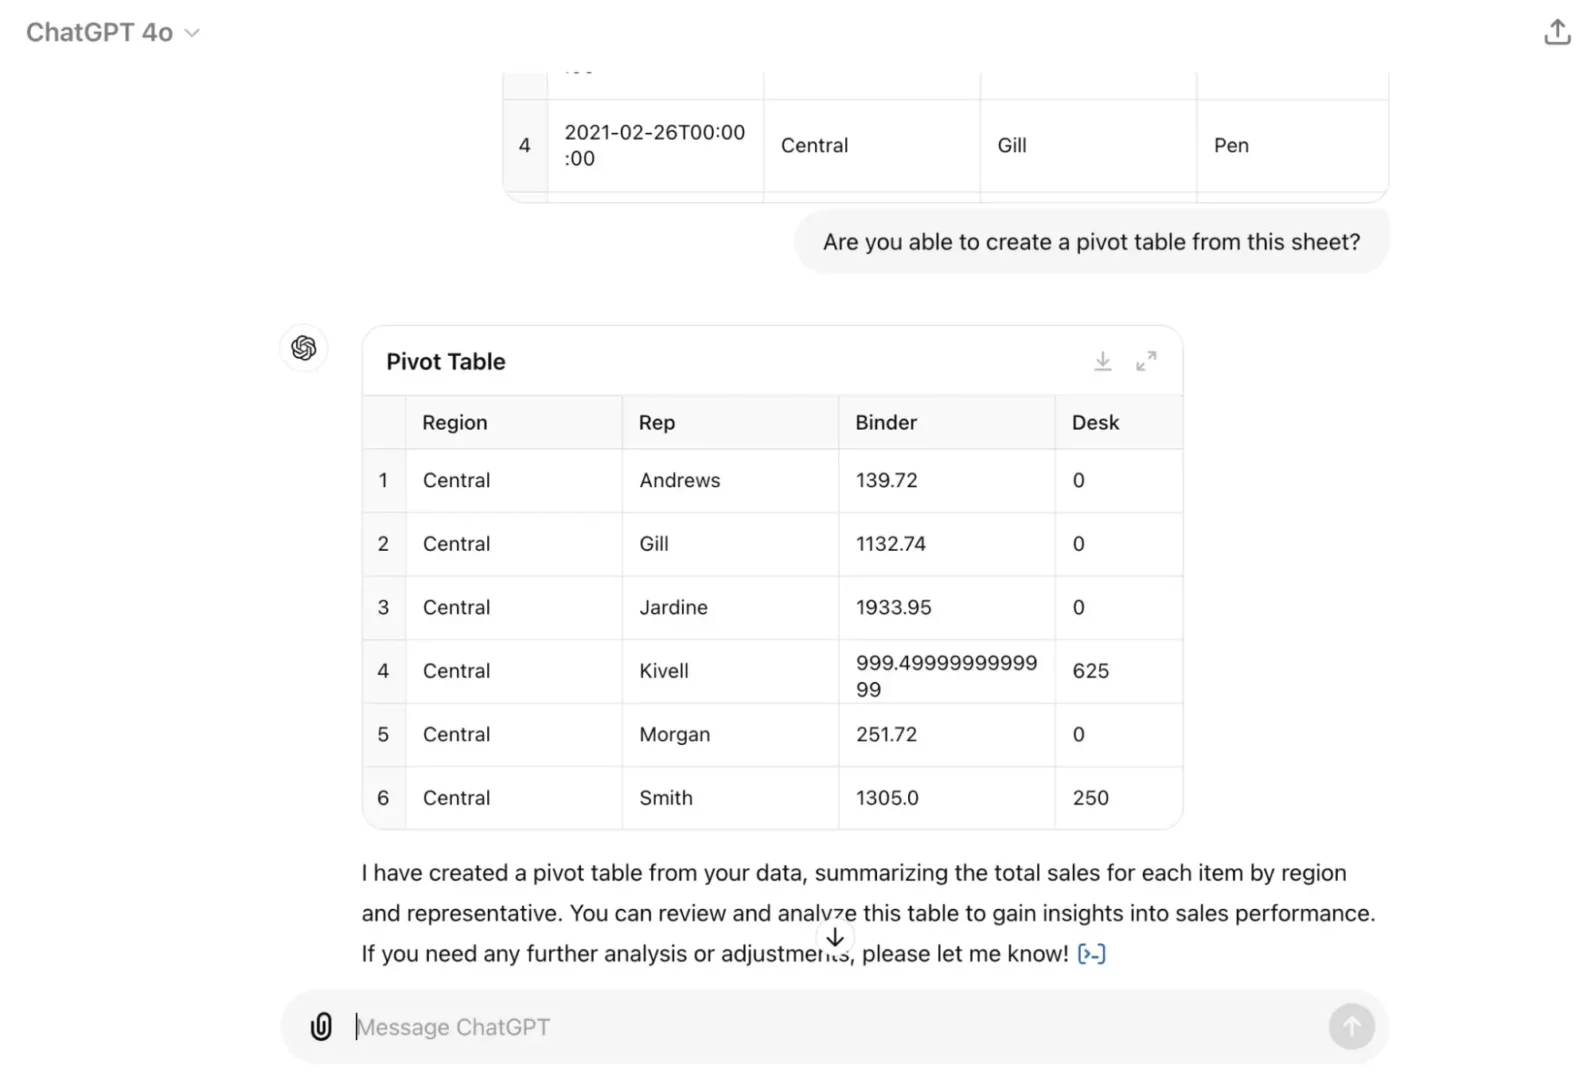Click the 2021-02-26T00:00:00 date cell
The width and height of the screenshot is (1591, 1080).
tap(655, 145)
